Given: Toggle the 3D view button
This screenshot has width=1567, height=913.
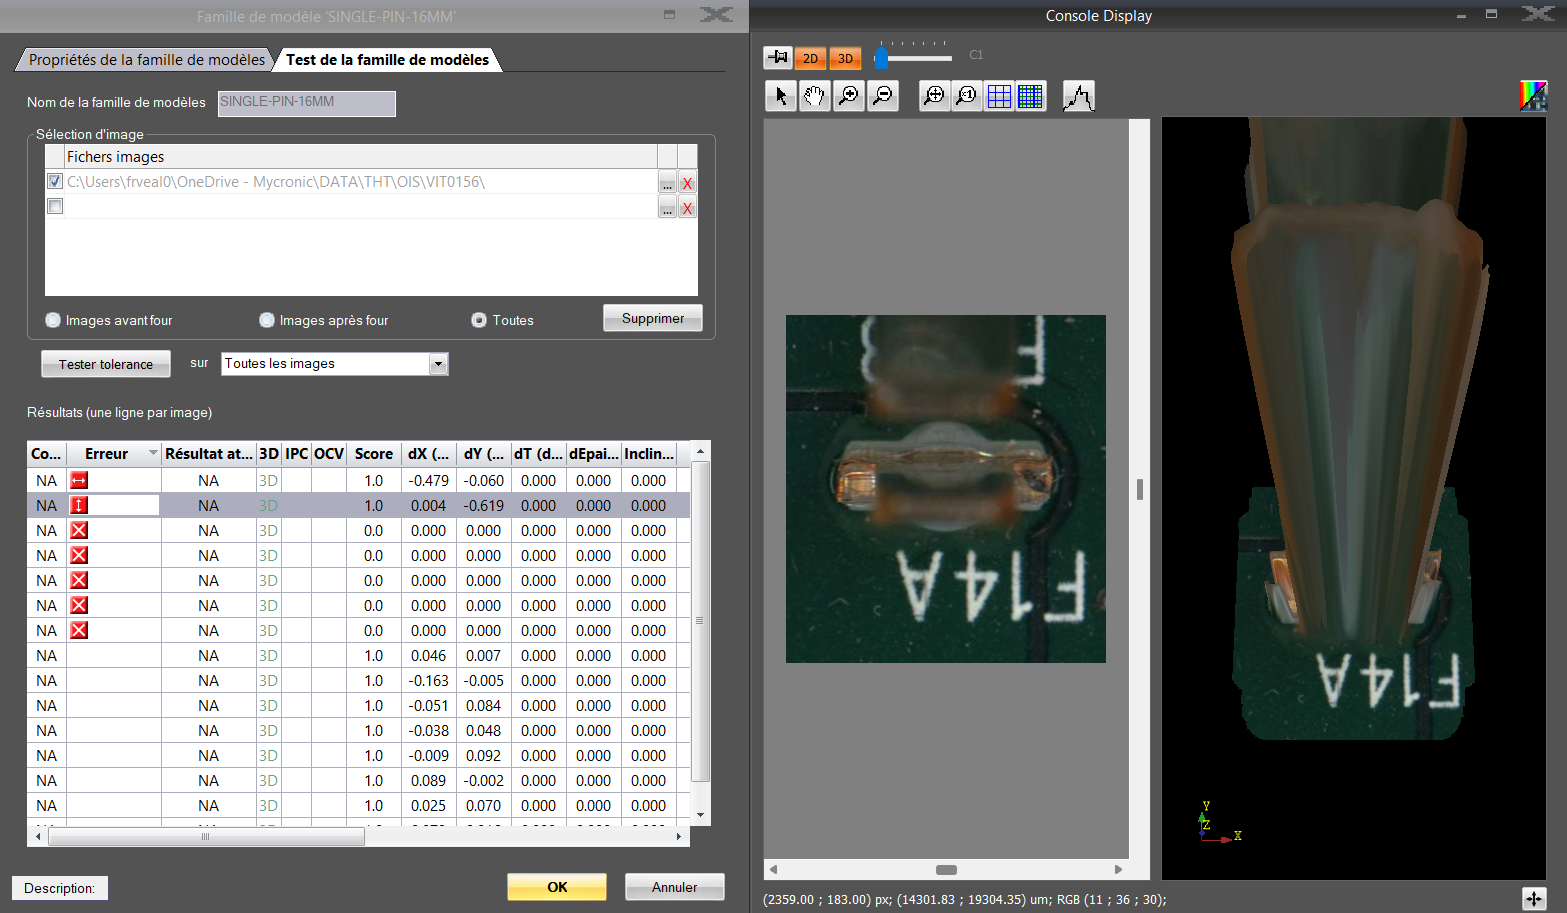Looking at the screenshot, I should coord(845,58).
